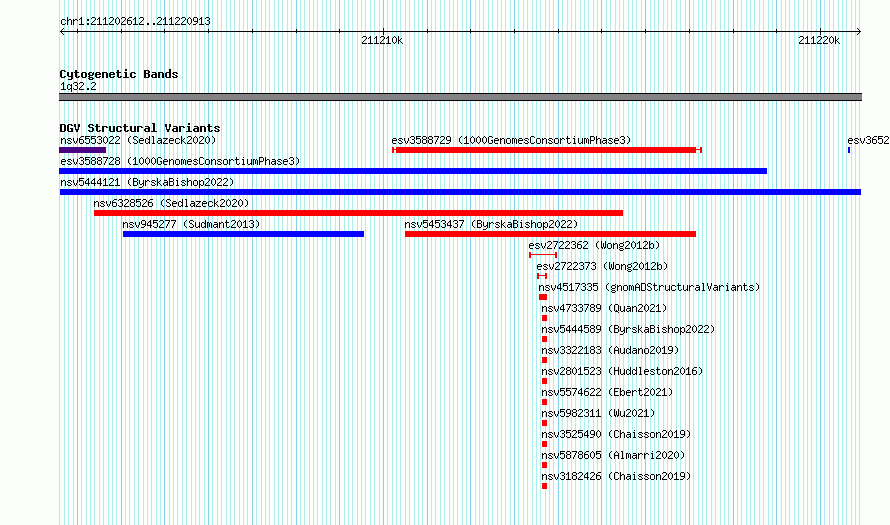Open the nsv4517335 (gnomADStructuralVariants) label
This screenshot has width=890, height=525.
(649, 287)
